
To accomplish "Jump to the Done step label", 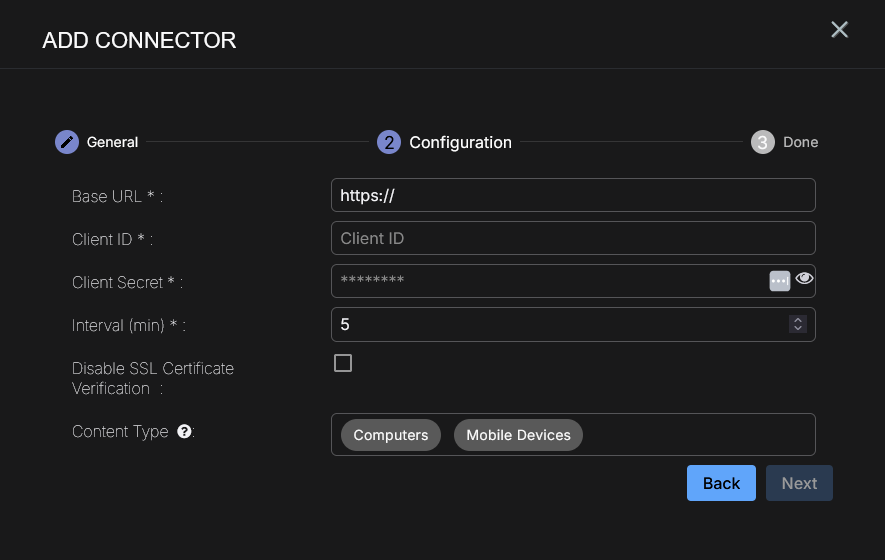I will pyautogui.click(x=800, y=142).
